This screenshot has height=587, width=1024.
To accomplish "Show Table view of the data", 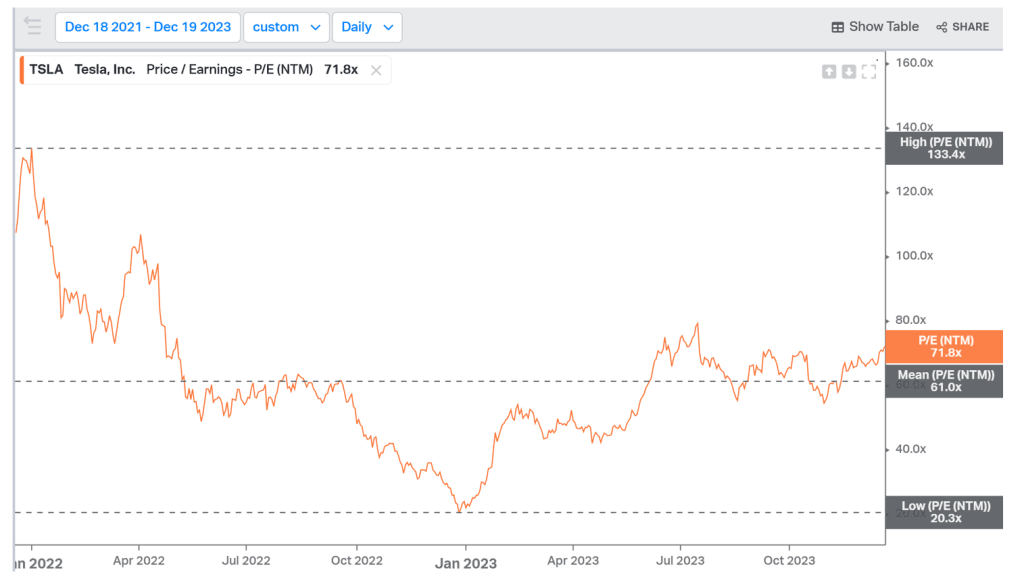I will point(875,27).
